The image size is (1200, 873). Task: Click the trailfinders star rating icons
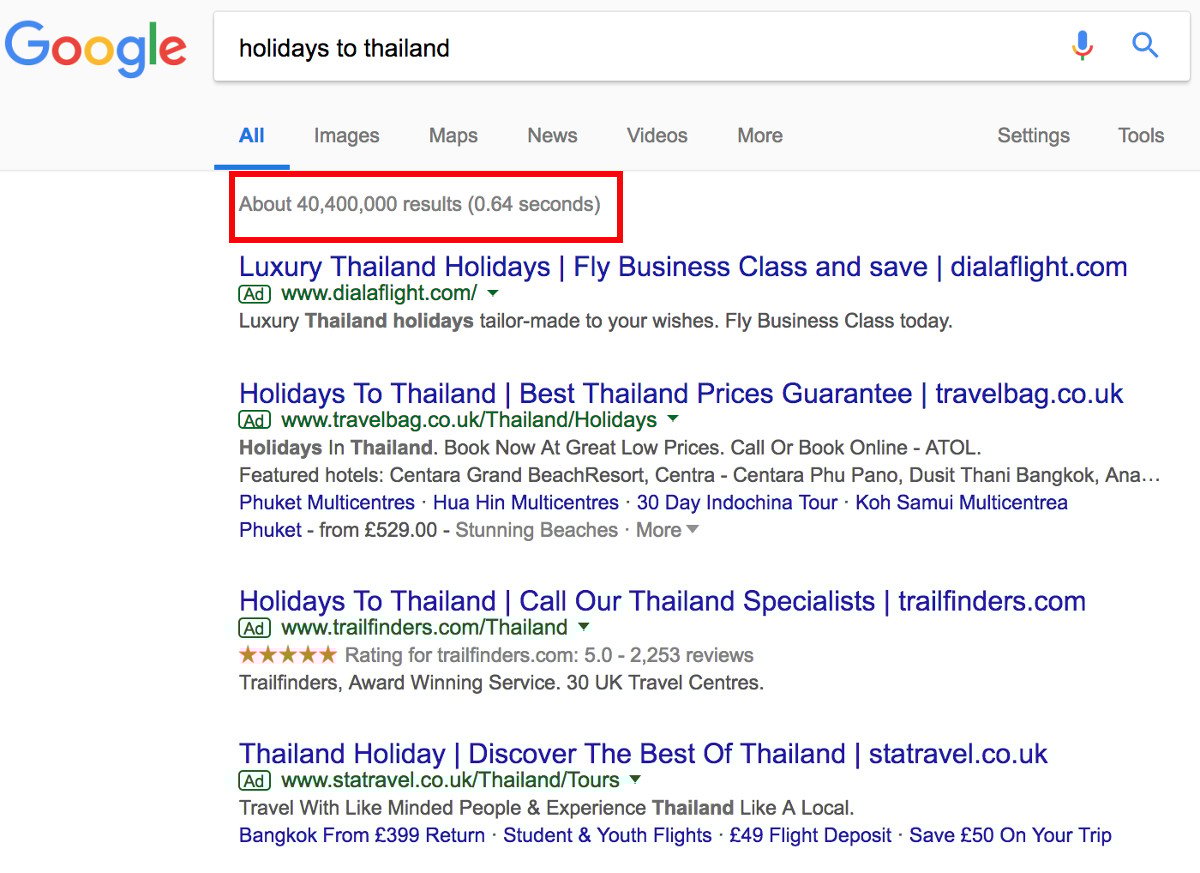[x=288, y=656]
